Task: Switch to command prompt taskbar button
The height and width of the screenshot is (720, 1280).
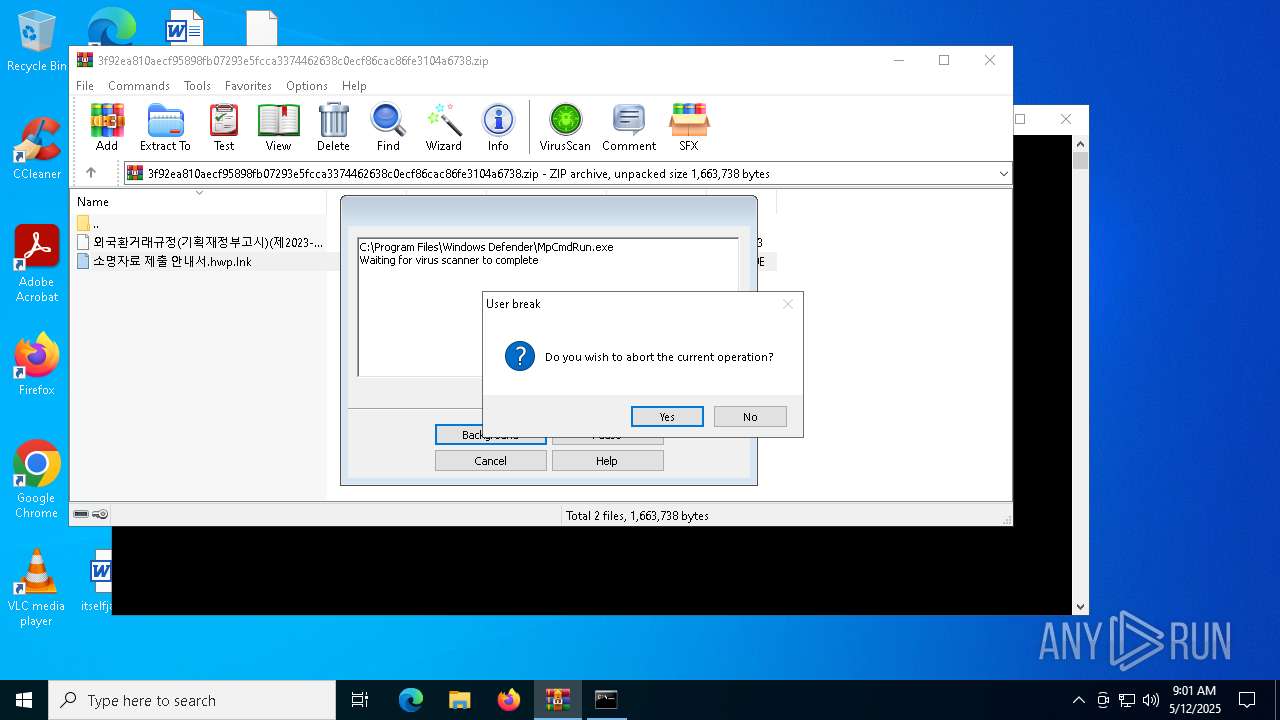Action: click(x=606, y=700)
